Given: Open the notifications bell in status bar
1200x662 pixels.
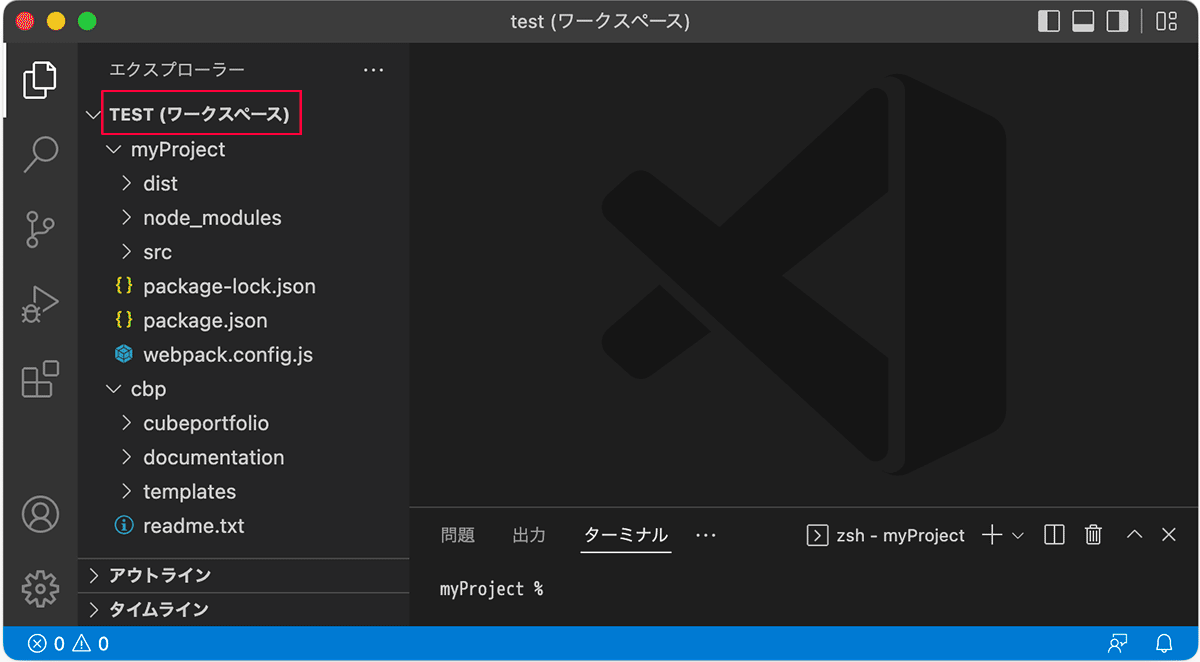Looking at the screenshot, I should pyautogui.click(x=1164, y=643).
